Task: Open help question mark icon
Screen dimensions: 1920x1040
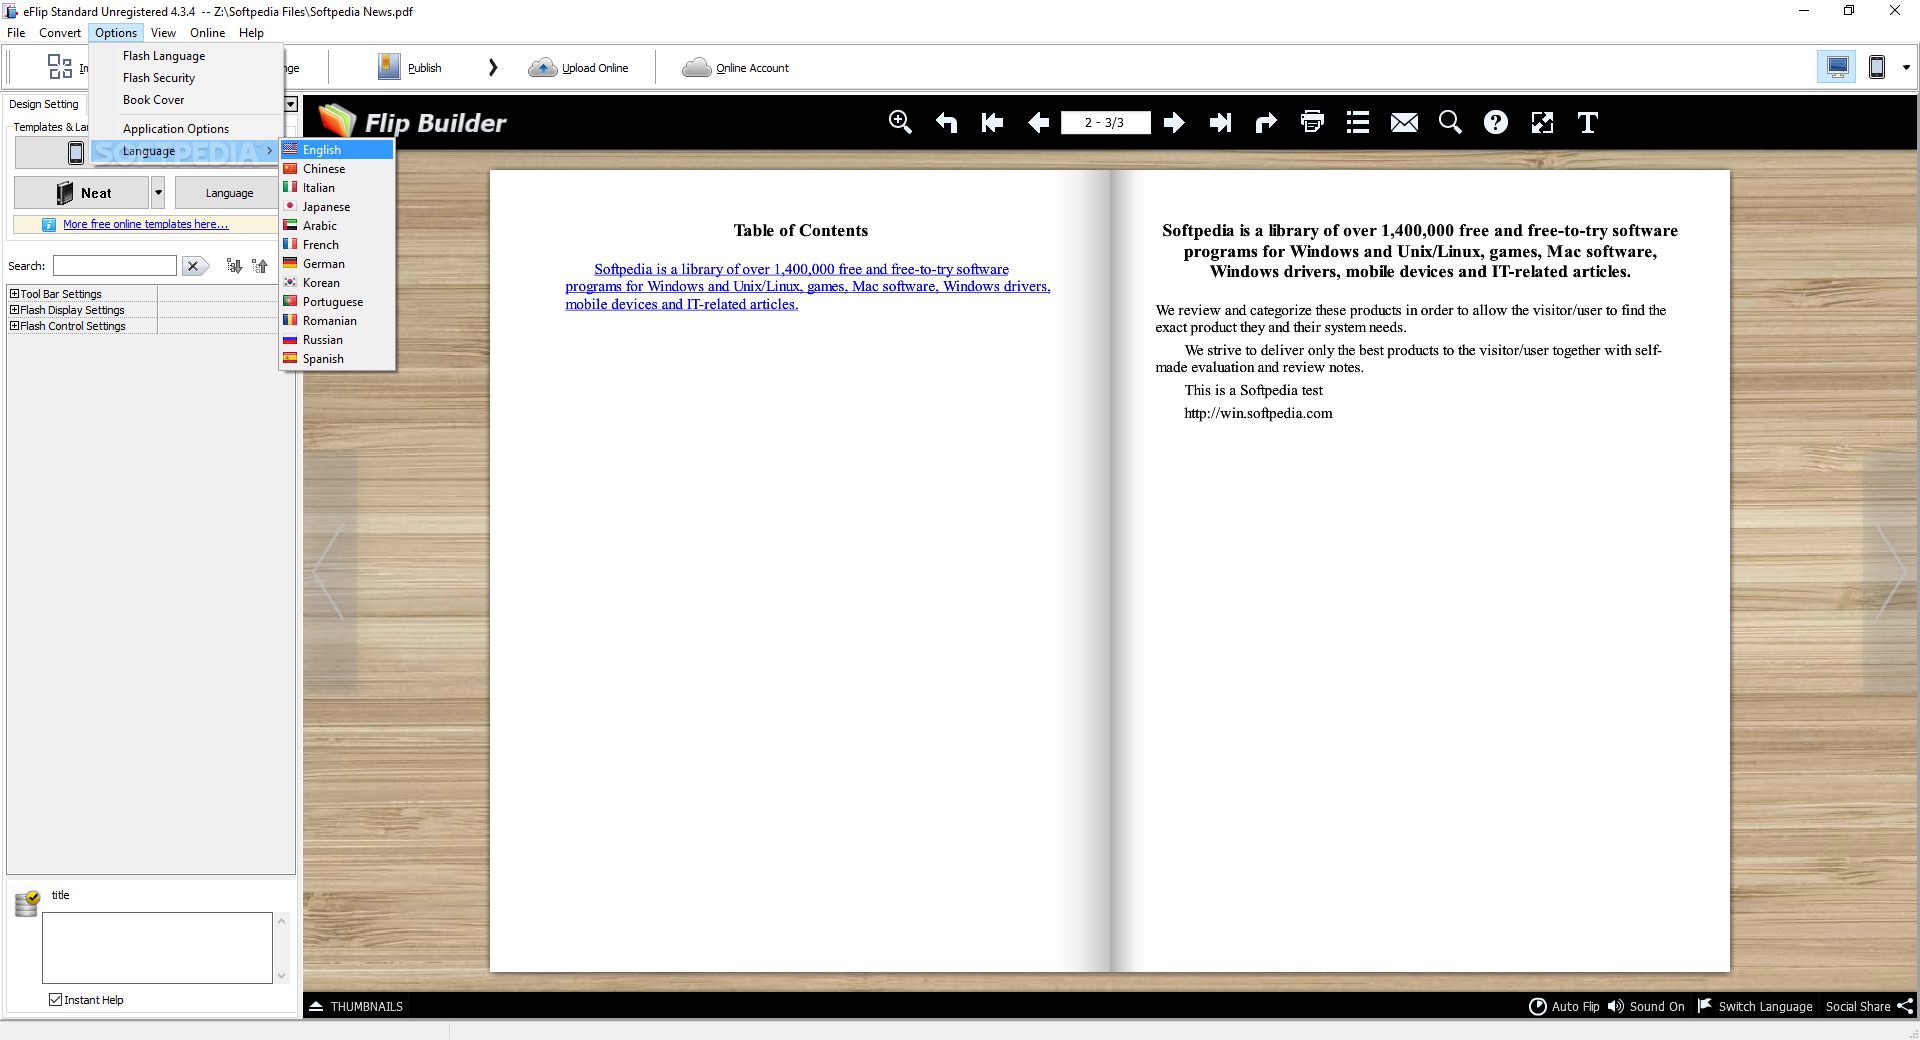Action: point(1496,122)
